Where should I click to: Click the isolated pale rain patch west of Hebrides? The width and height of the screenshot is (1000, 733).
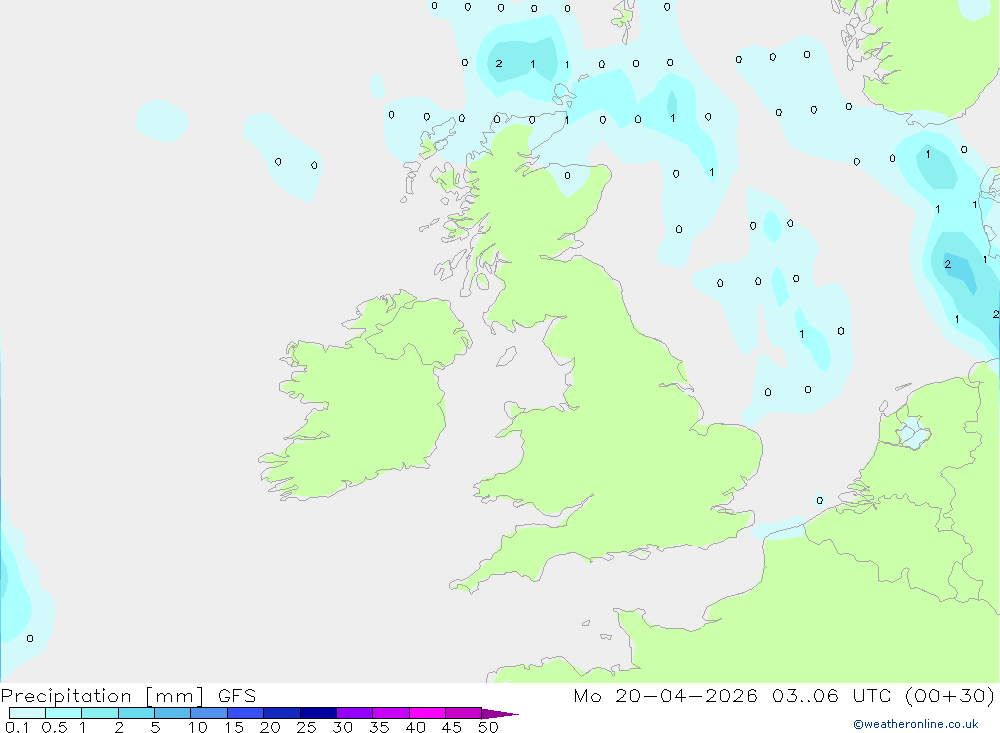162,120
